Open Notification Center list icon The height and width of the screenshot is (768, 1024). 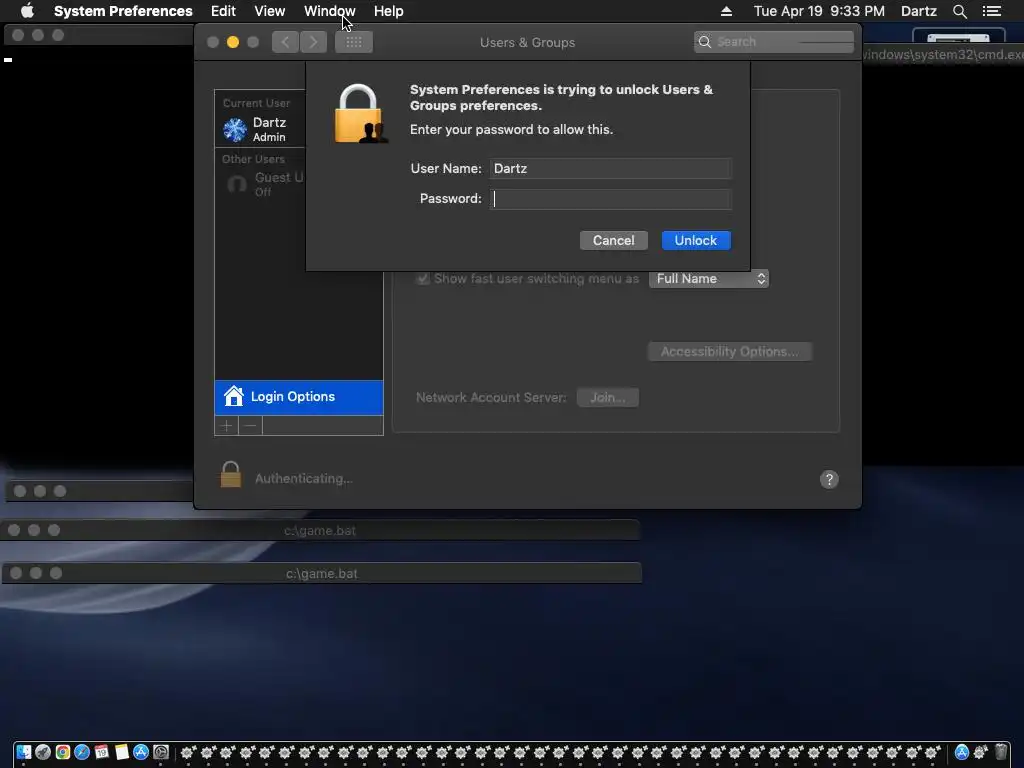991,11
